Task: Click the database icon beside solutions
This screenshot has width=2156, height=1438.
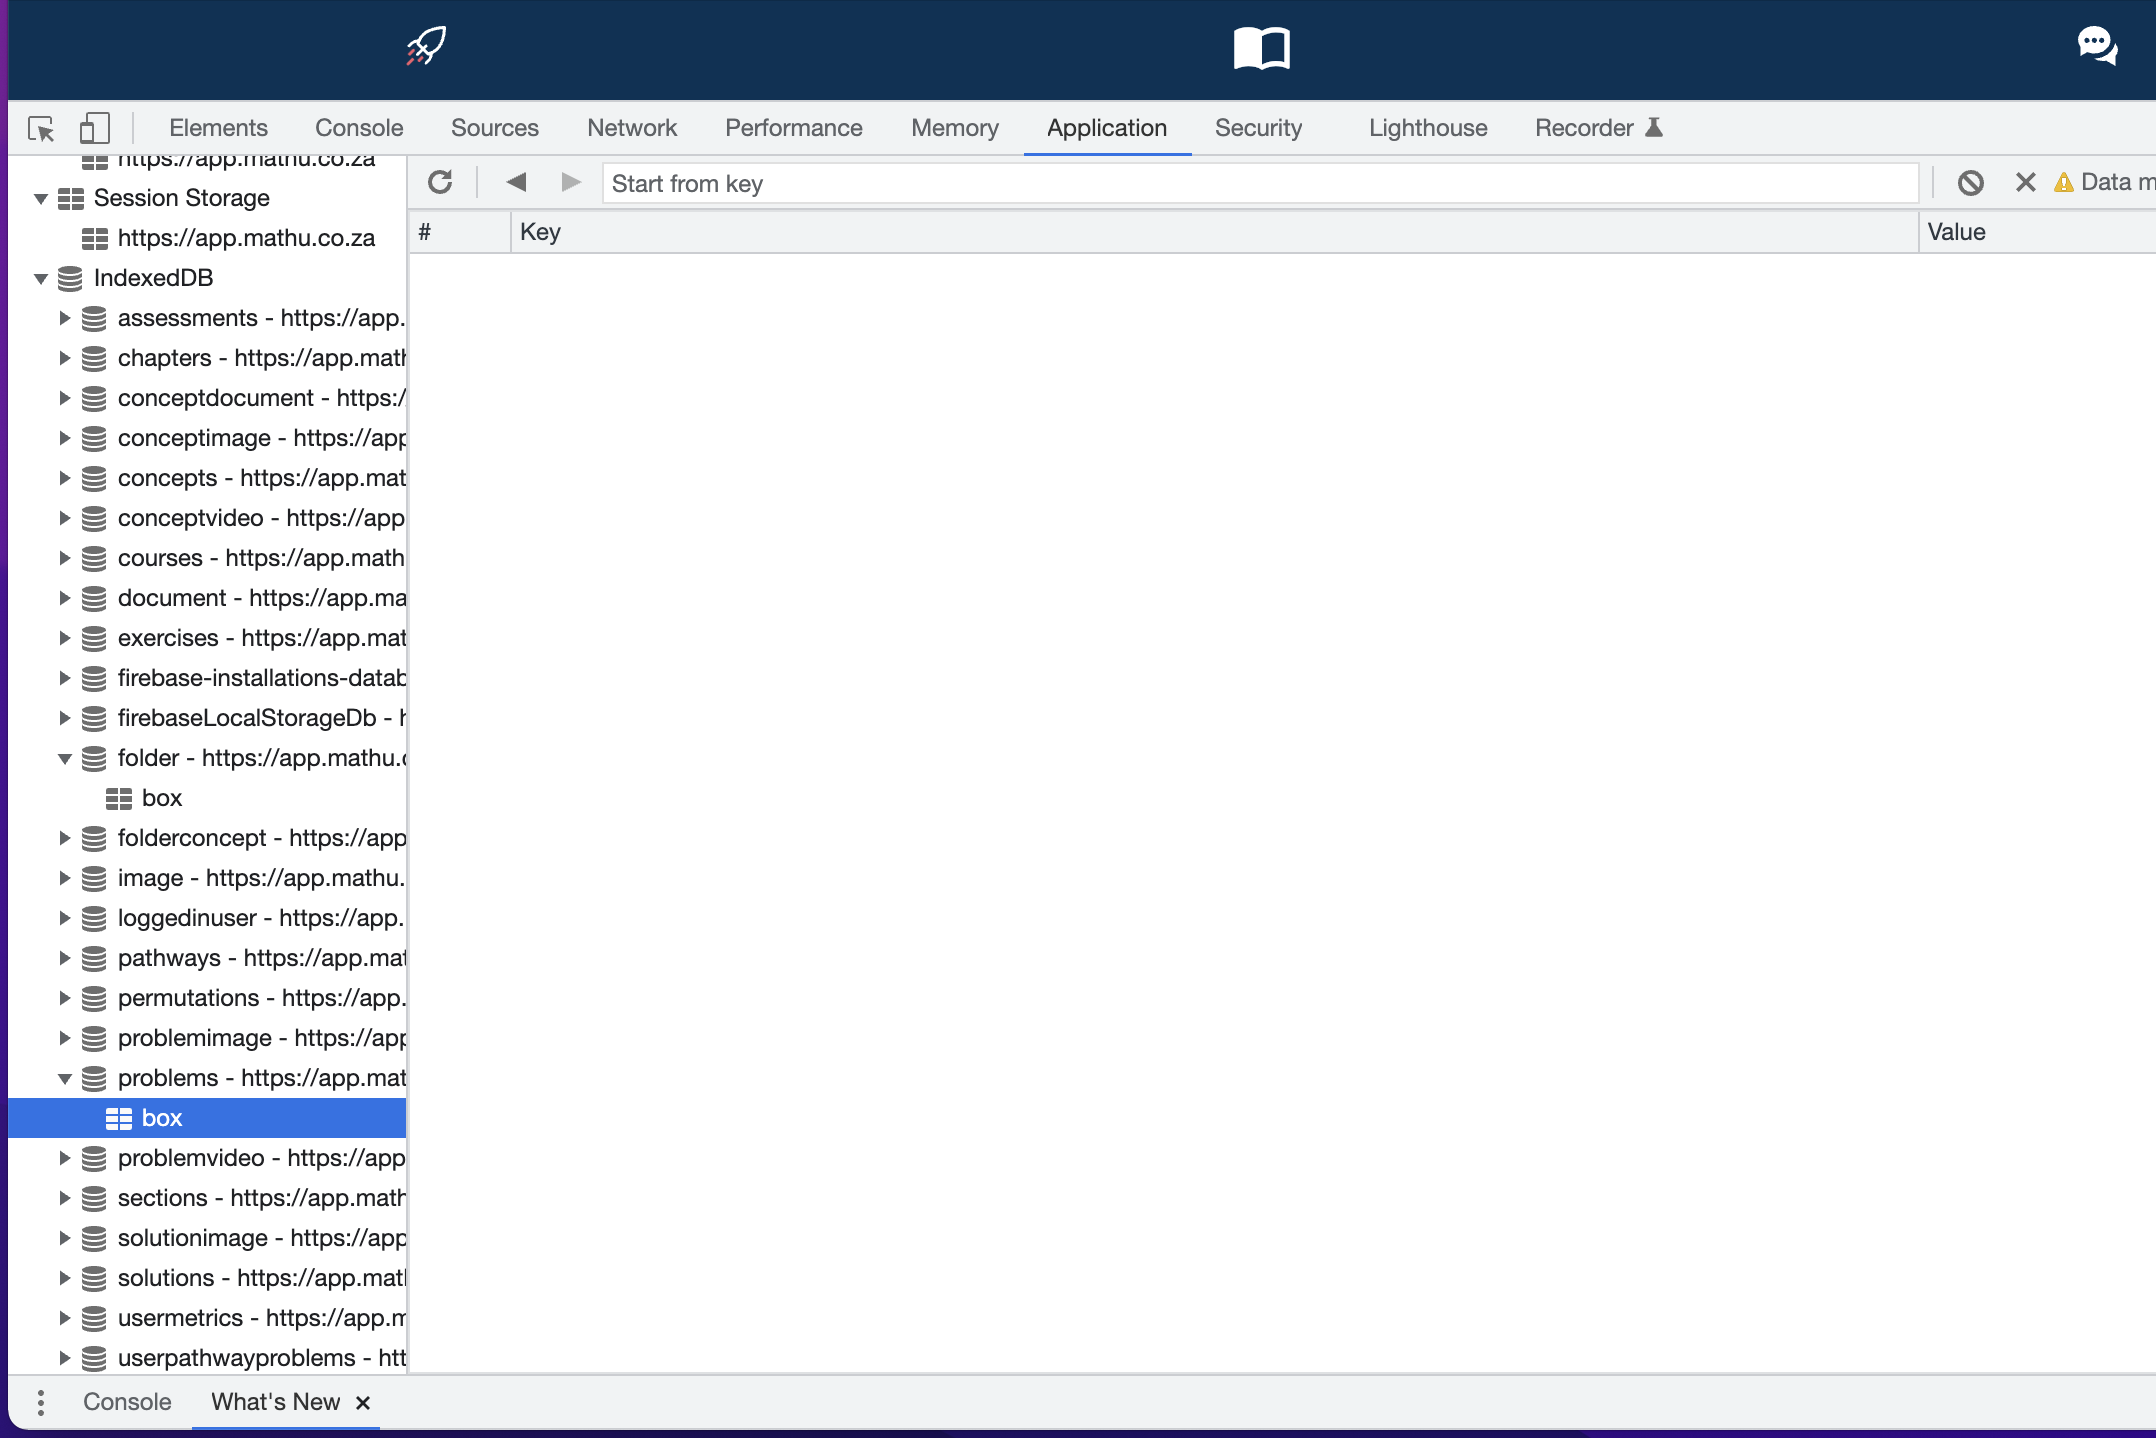Action: click(x=94, y=1278)
